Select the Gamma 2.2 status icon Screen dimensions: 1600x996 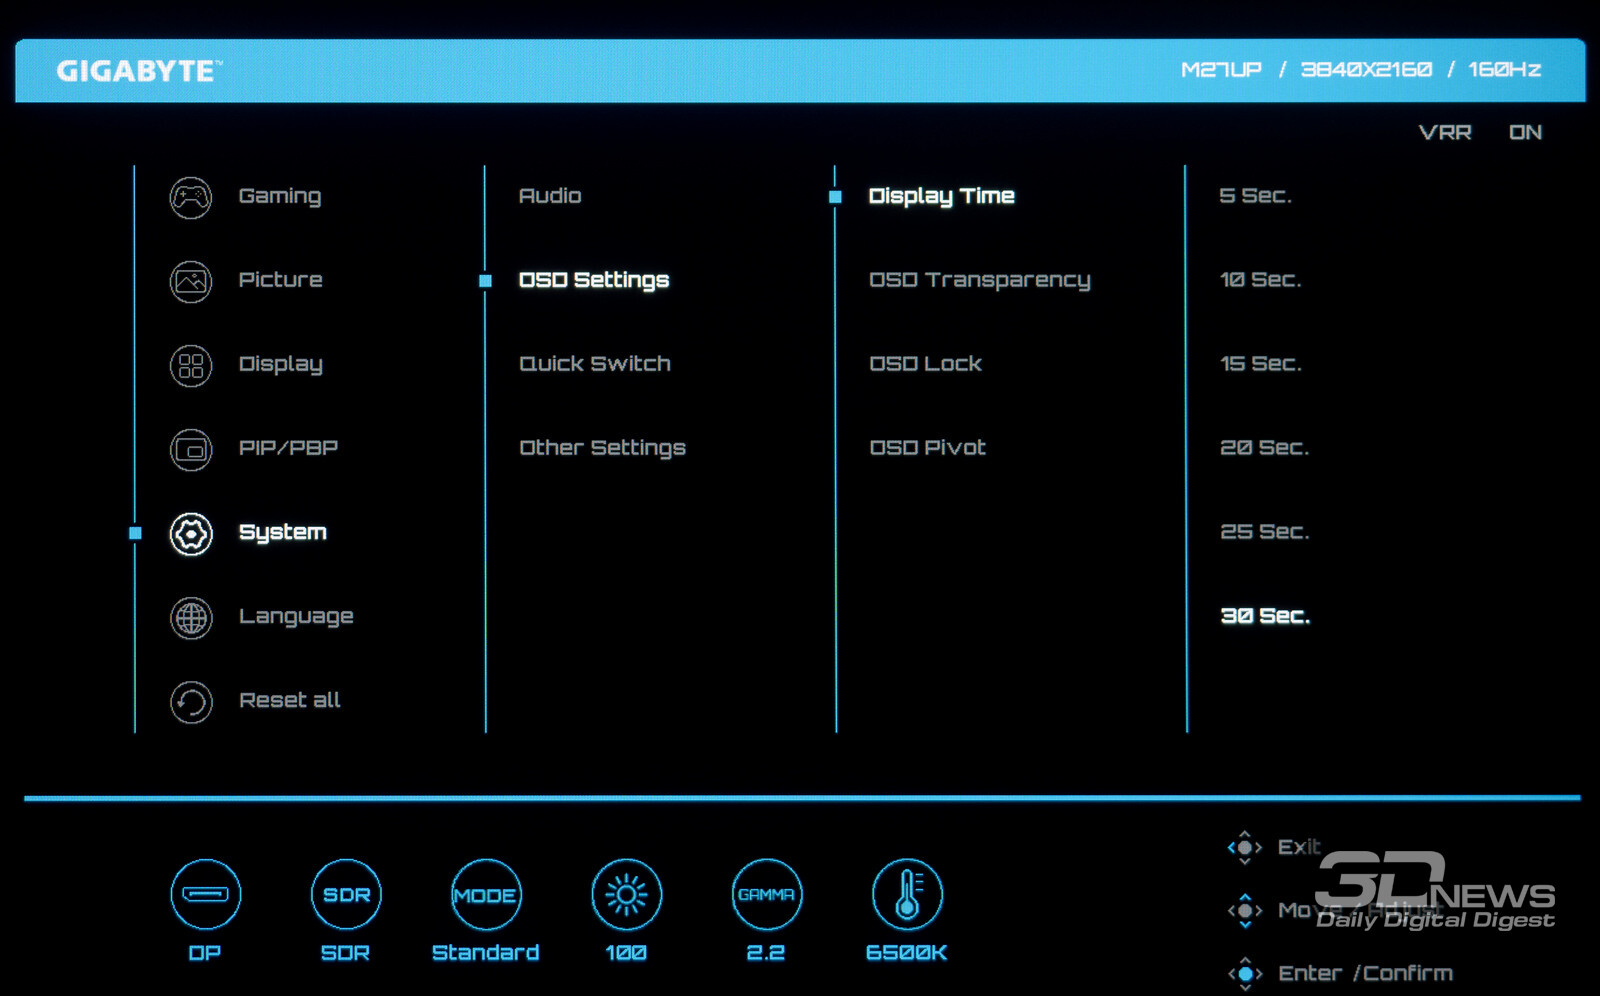click(x=766, y=894)
